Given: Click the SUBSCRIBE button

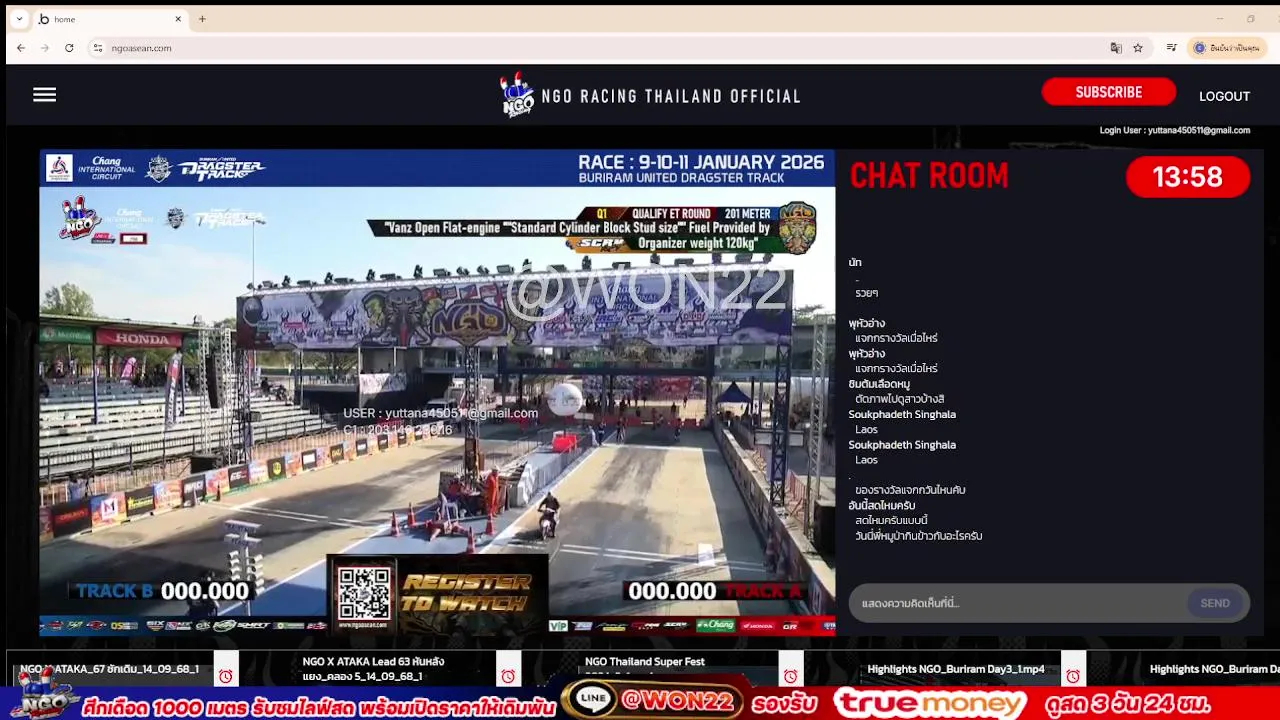Looking at the screenshot, I should (1108, 92).
